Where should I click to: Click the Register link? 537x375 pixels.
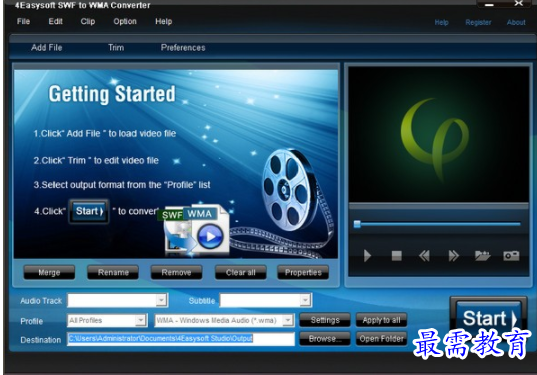point(478,23)
